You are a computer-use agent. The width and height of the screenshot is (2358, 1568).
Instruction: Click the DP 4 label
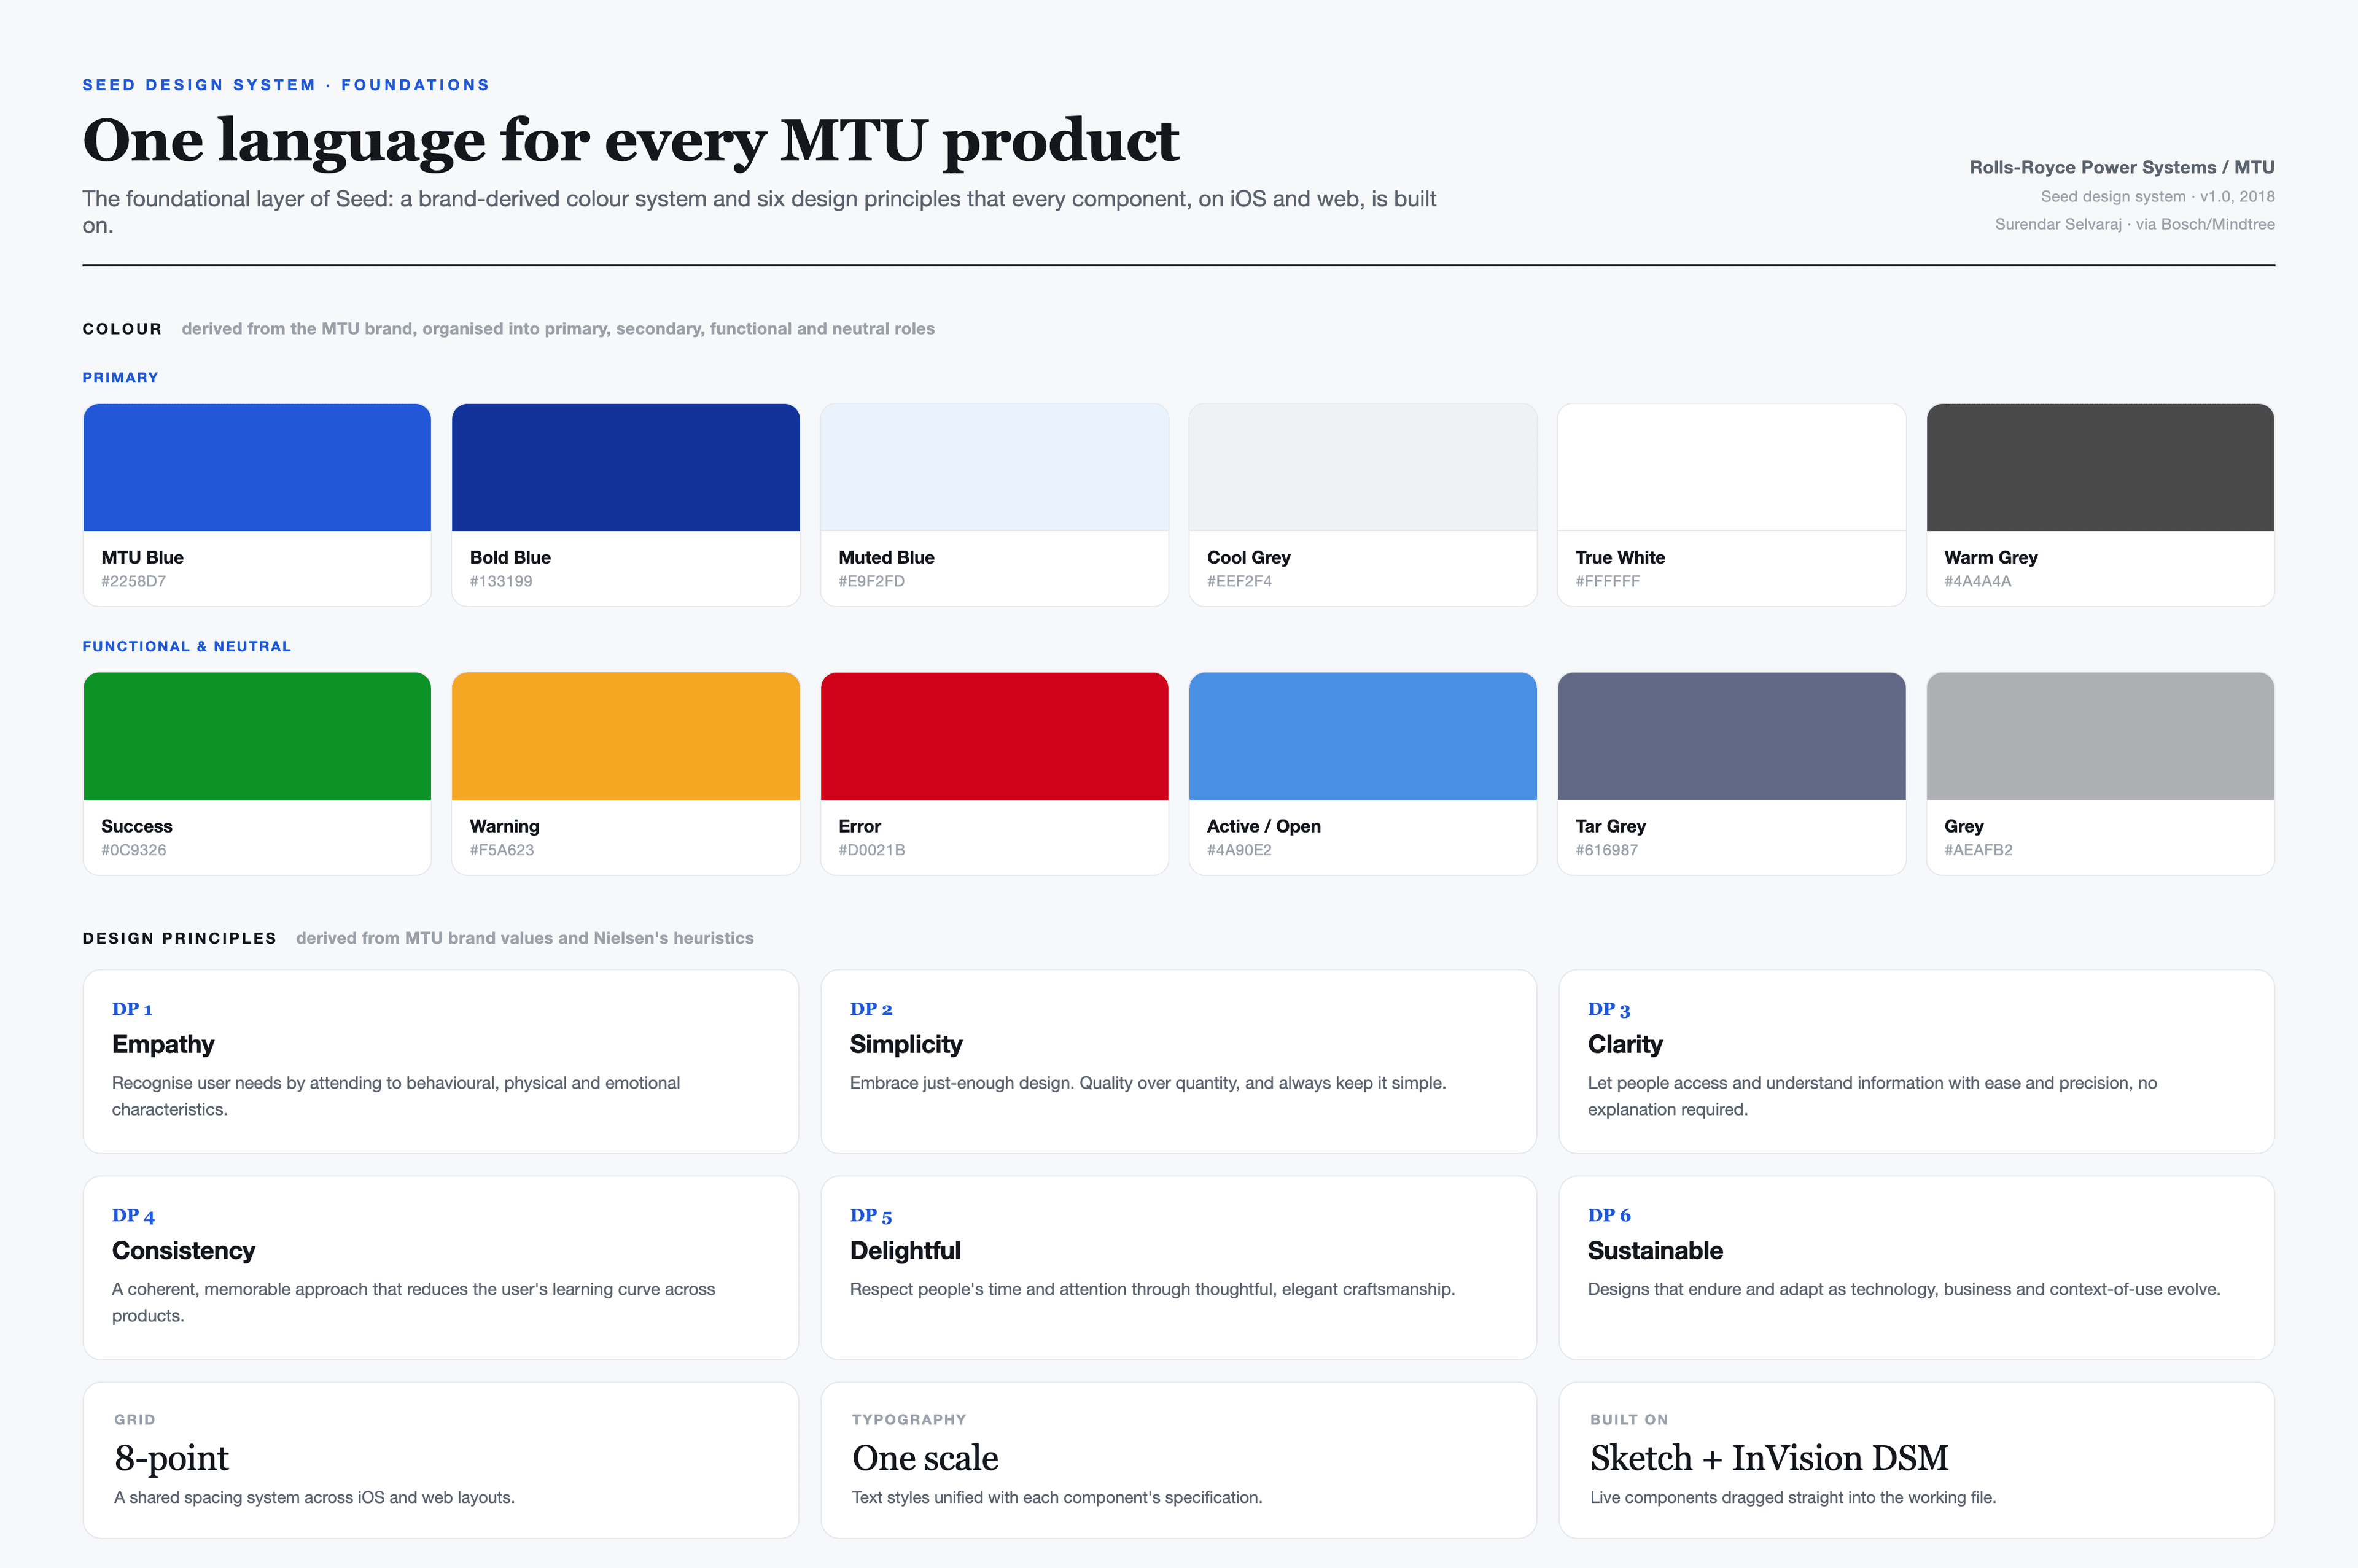click(x=133, y=1216)
